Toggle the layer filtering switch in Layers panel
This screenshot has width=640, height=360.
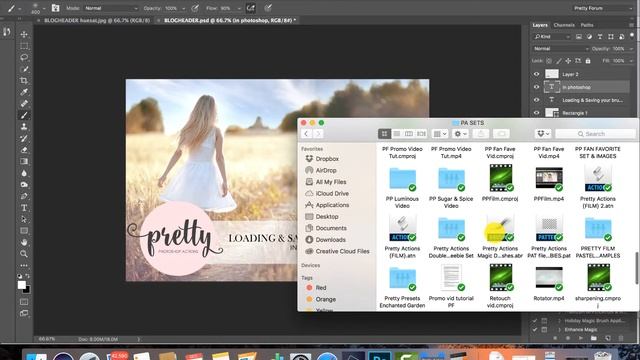point(632,36)
